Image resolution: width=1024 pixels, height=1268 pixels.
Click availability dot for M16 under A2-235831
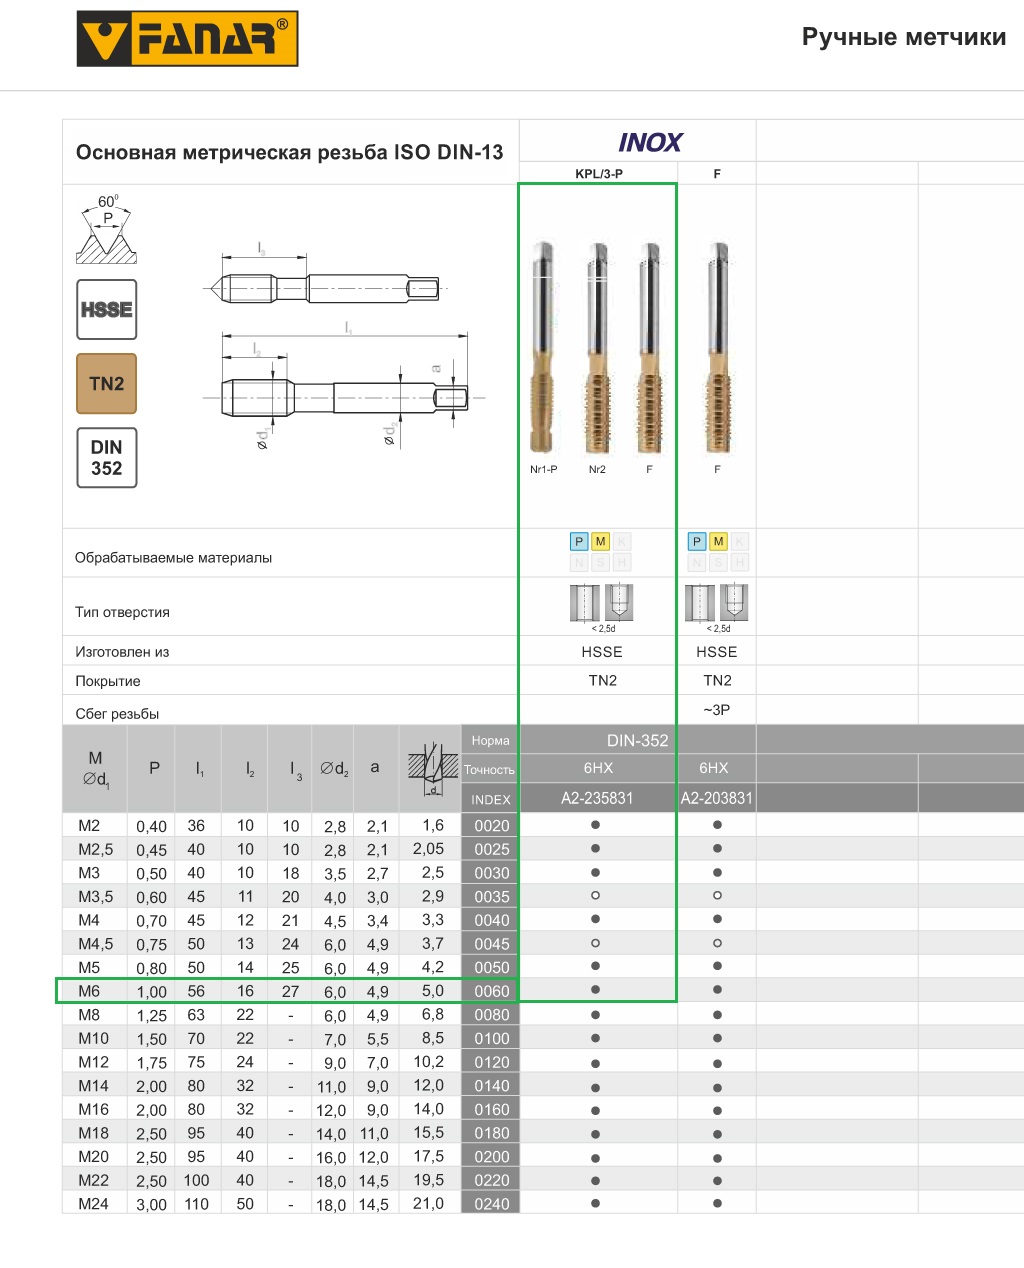pos(596,1110)
